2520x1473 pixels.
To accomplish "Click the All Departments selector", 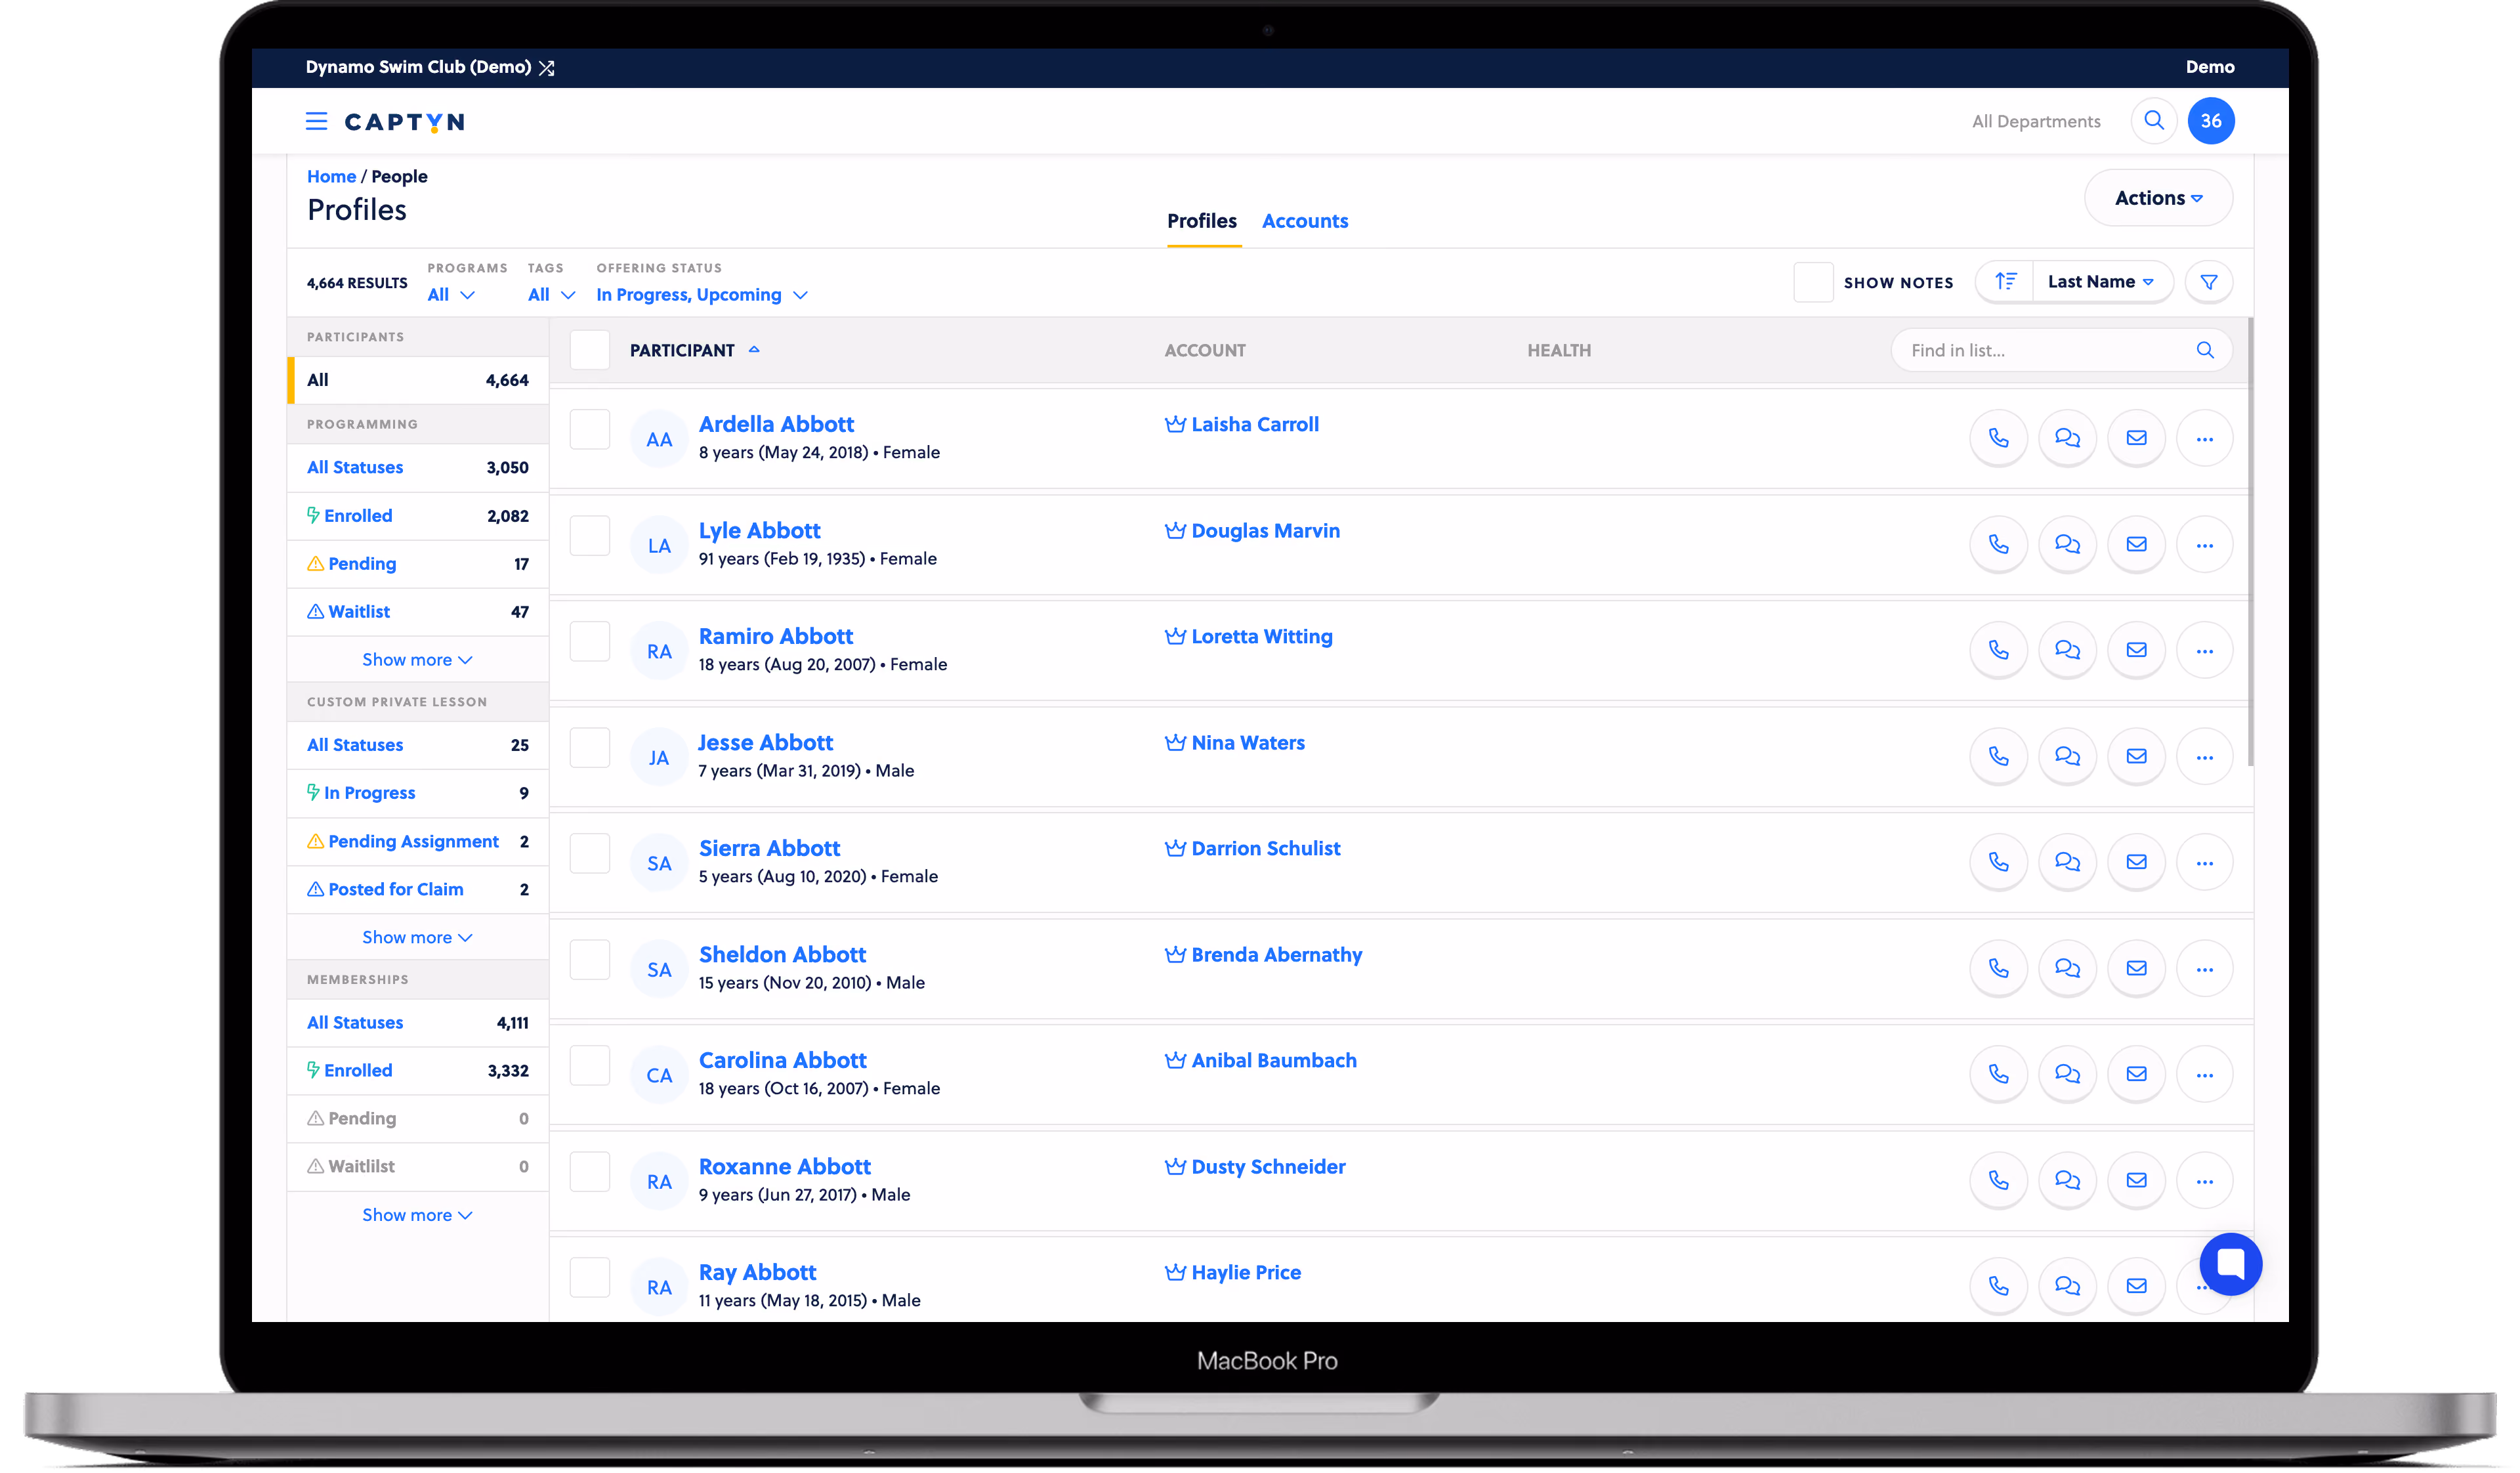I will point(2035,121).
